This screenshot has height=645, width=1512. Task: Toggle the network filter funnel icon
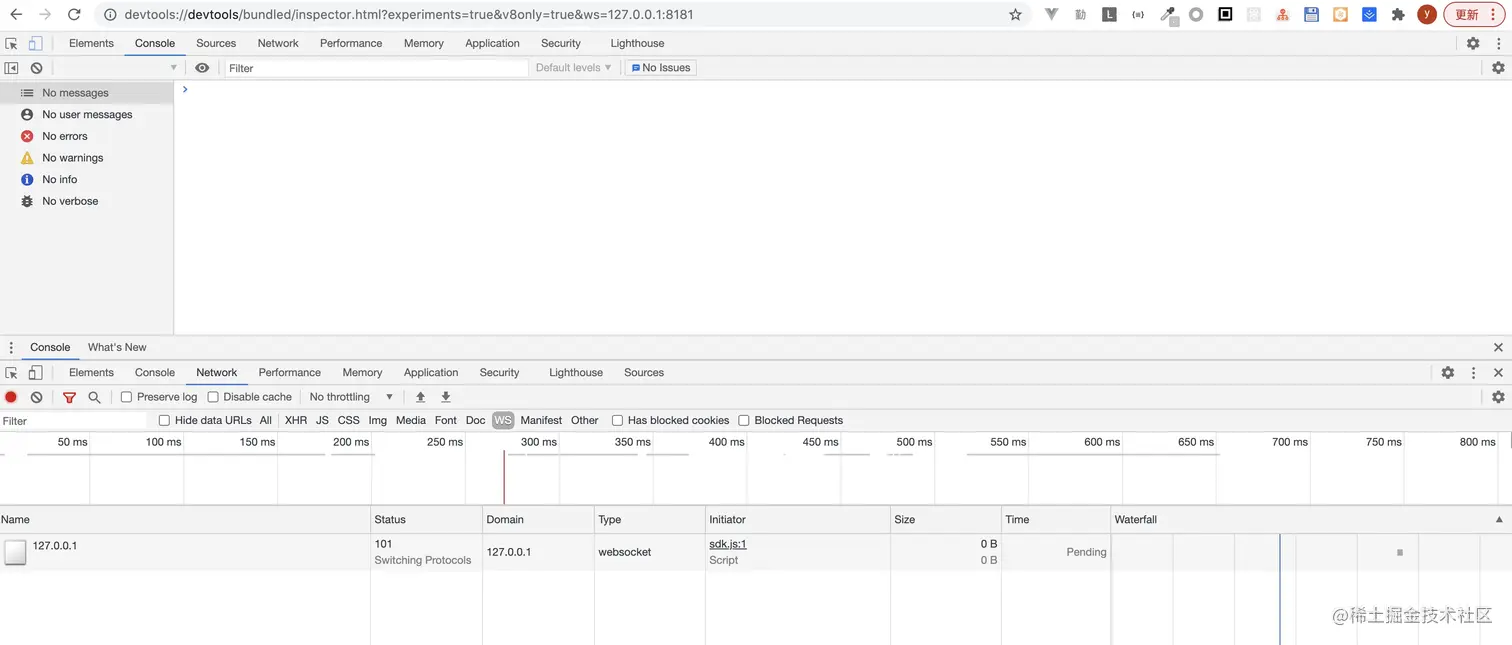(x=69, y=397)
